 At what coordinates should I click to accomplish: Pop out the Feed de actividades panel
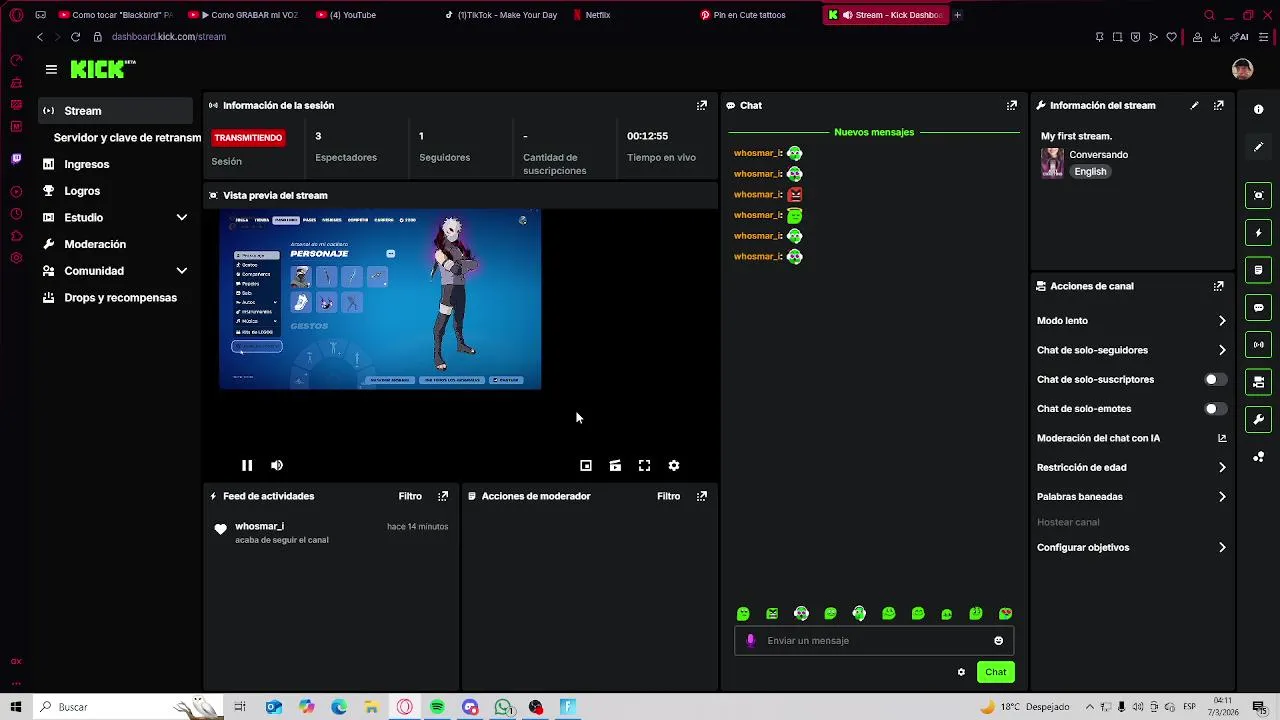pyautogui.click(x=443, y=496)
